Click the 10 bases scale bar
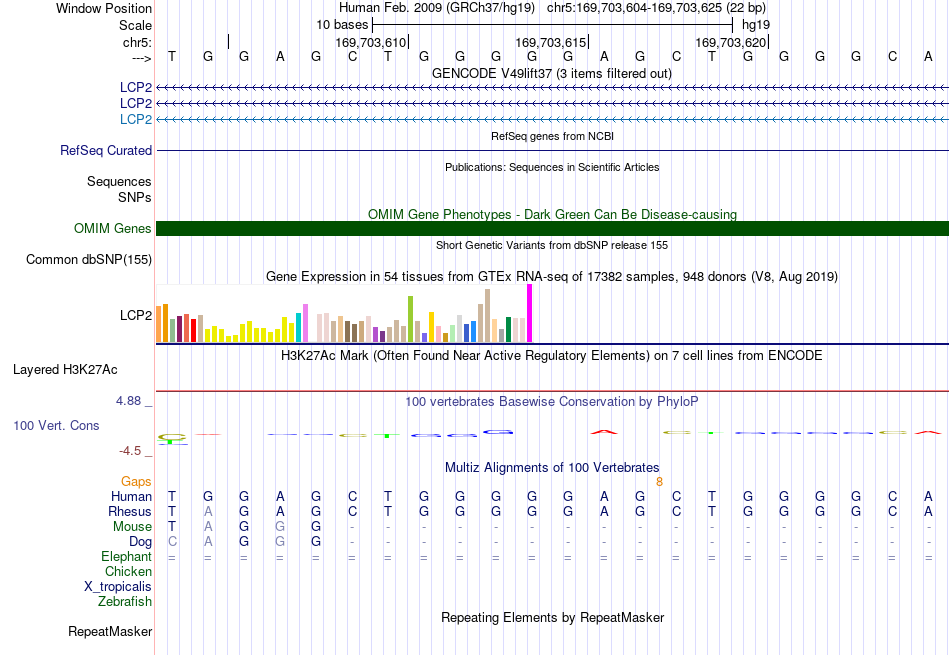This screenshot has width=950, height=655. [x=553, y=25]
